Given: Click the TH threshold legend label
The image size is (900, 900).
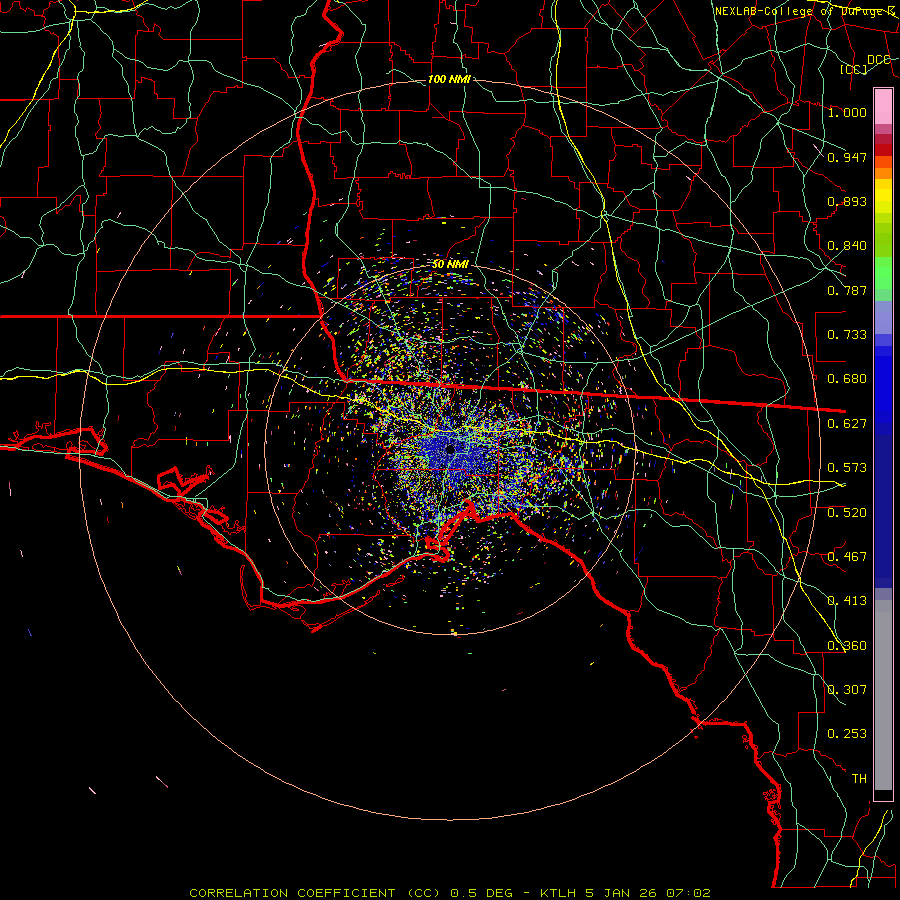Looking at the screenshot, I should click(859, 779).
